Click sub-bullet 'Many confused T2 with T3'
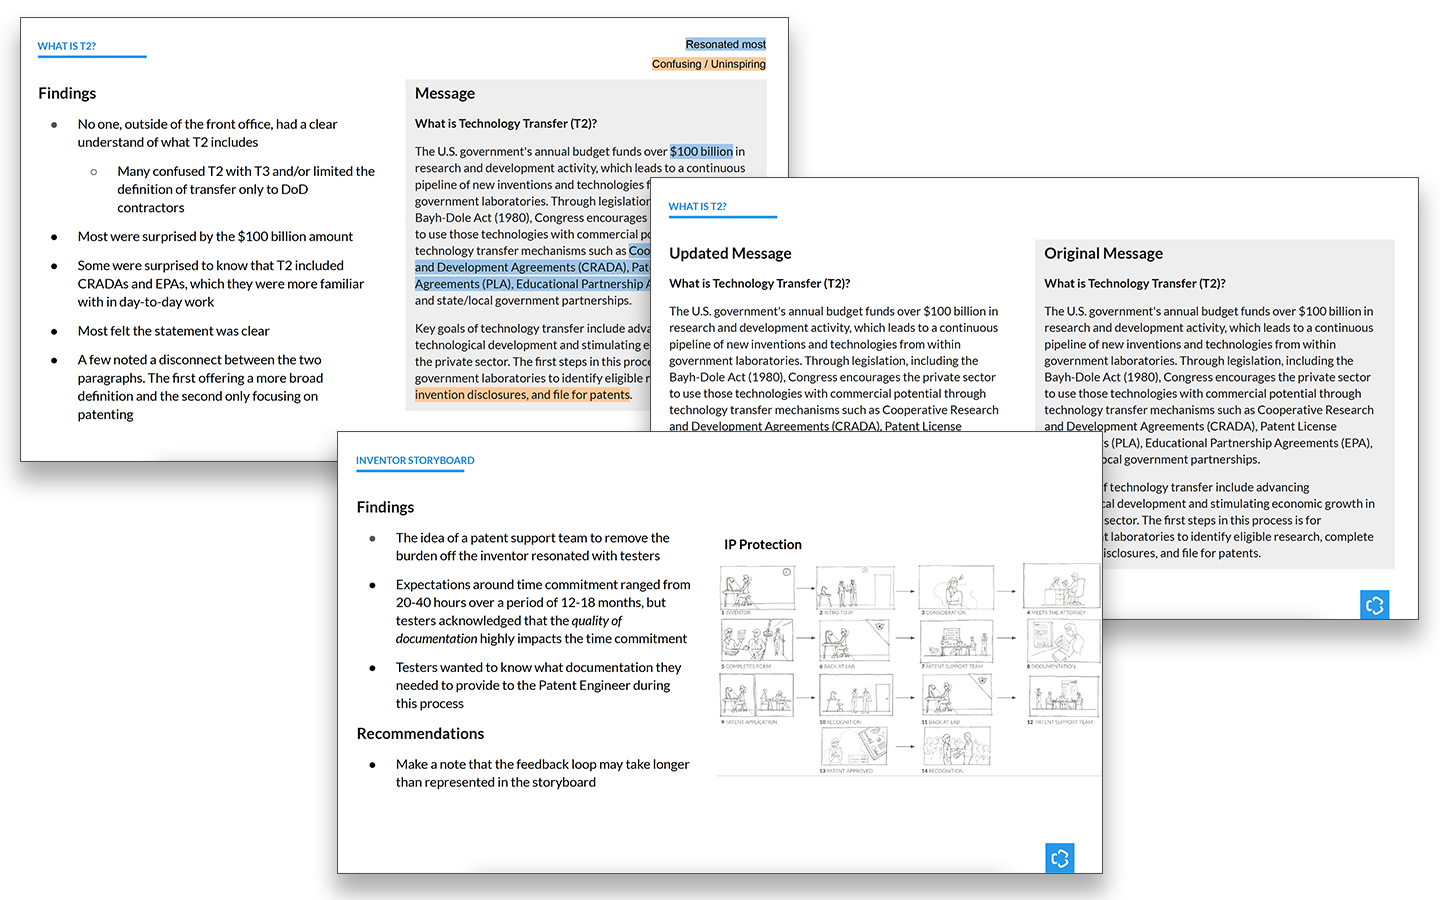The image size is (1440, 900). coord(246,189)
